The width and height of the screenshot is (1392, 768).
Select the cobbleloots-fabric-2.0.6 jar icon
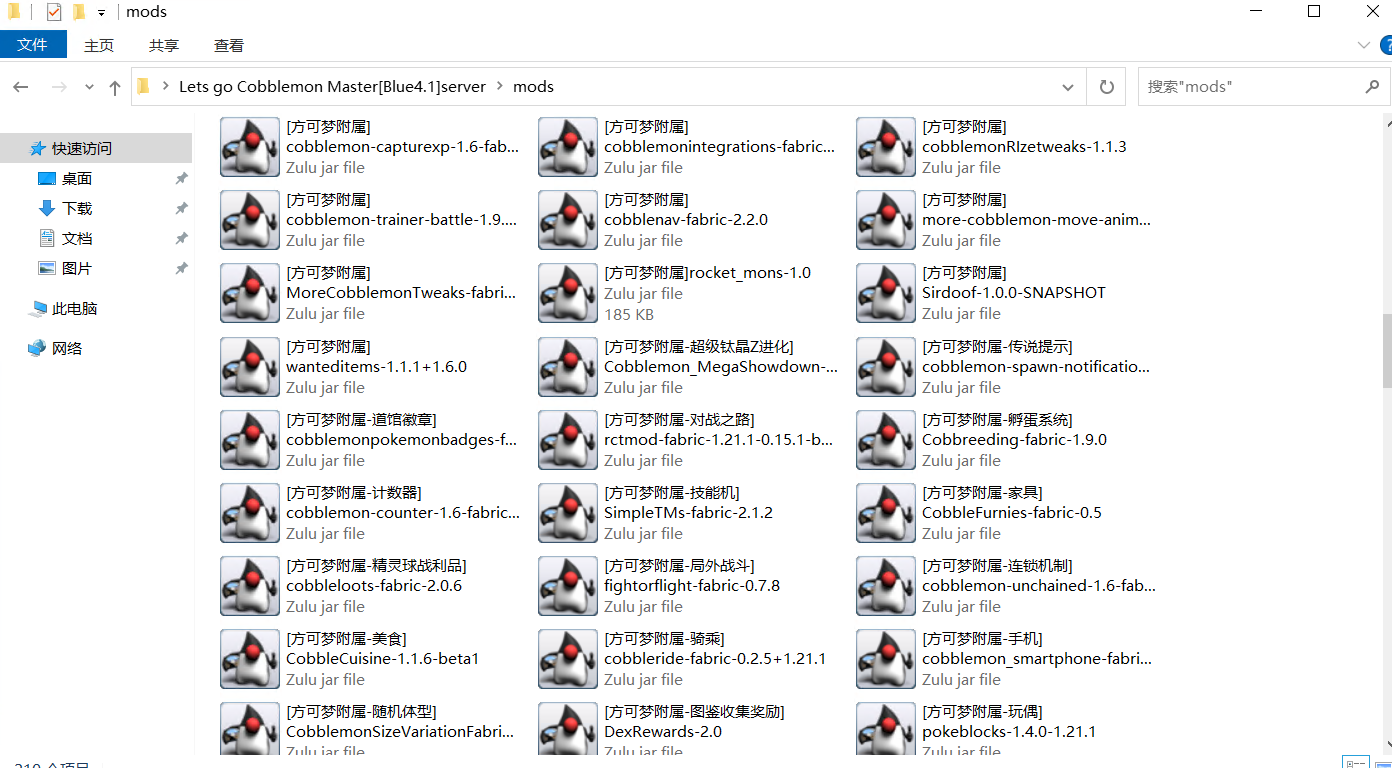tap(250, 586)
